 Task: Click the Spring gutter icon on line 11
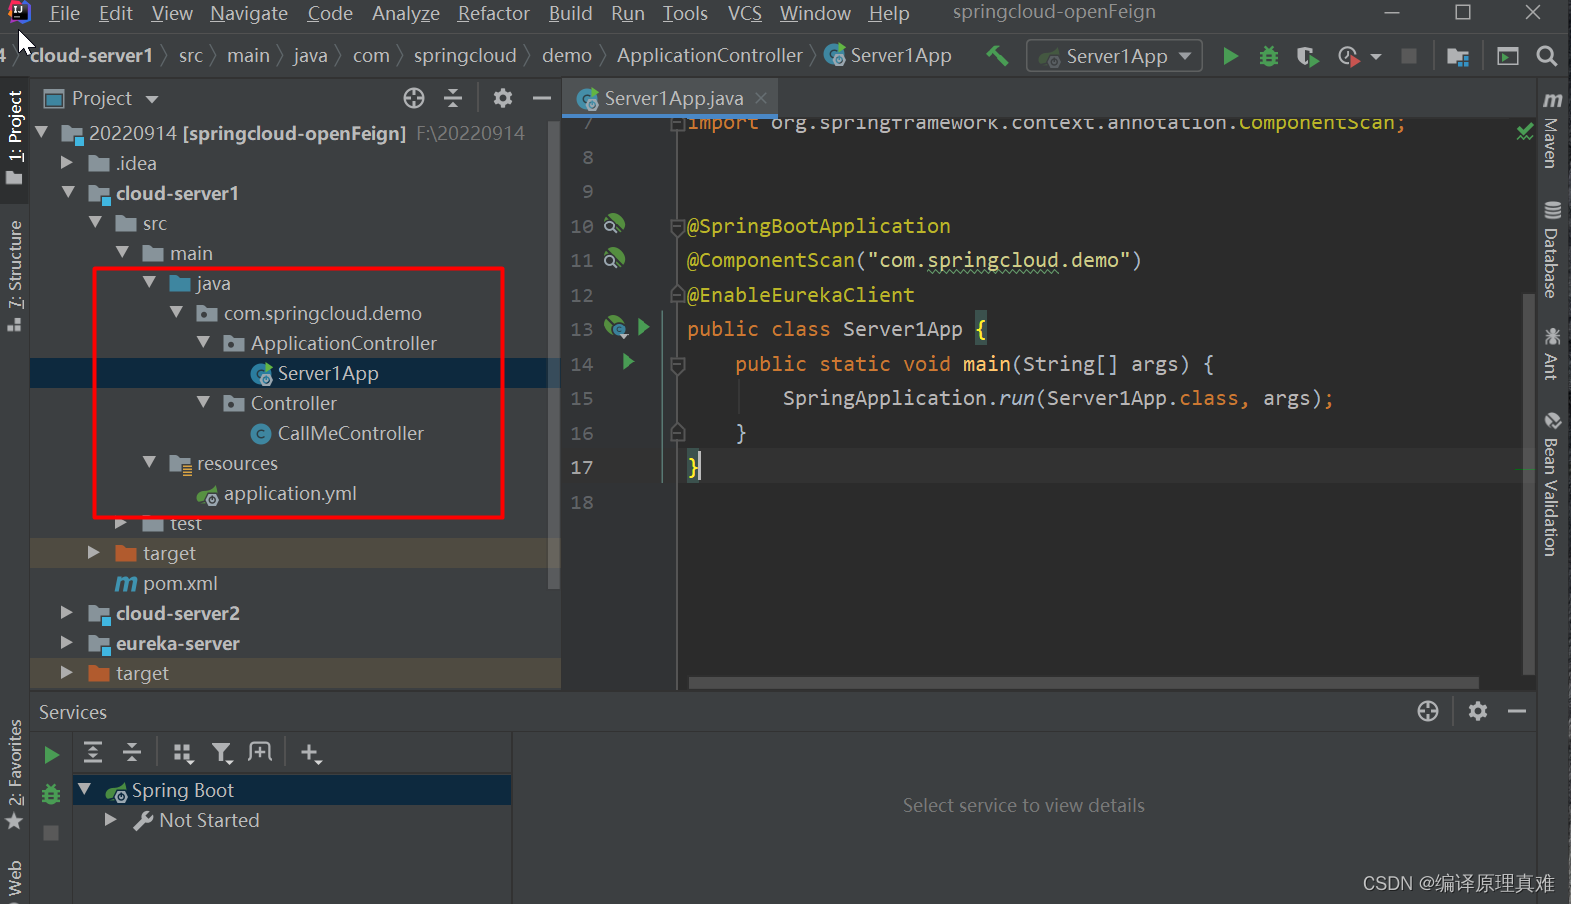coord(614,259)
